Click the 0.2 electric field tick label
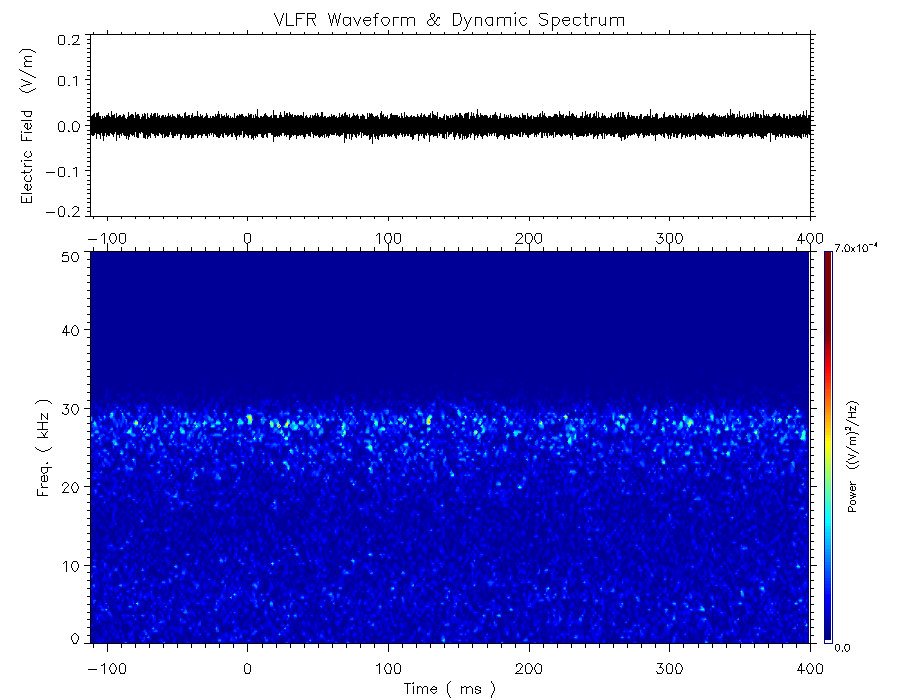 (69, 40)
